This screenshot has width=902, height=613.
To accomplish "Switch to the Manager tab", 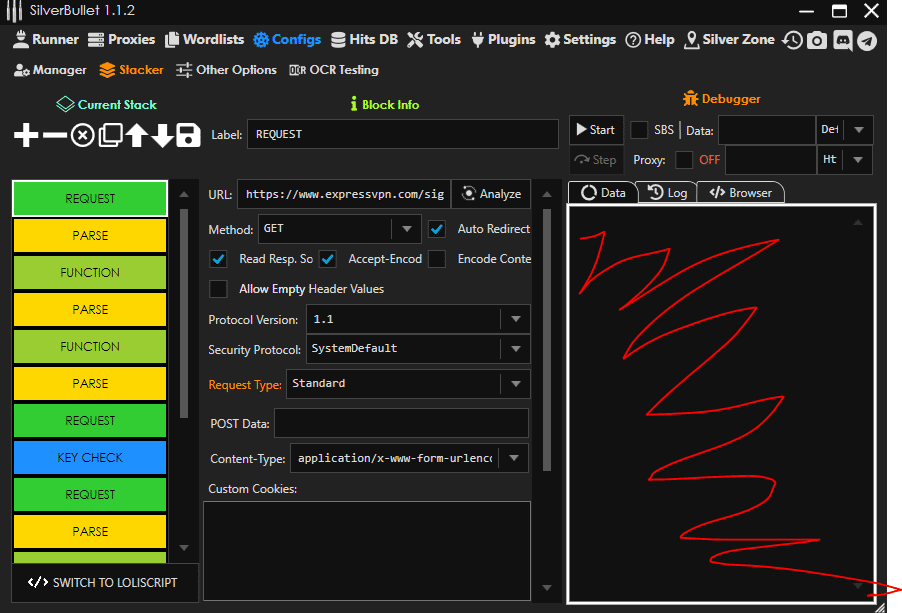I will click(50, 70).
